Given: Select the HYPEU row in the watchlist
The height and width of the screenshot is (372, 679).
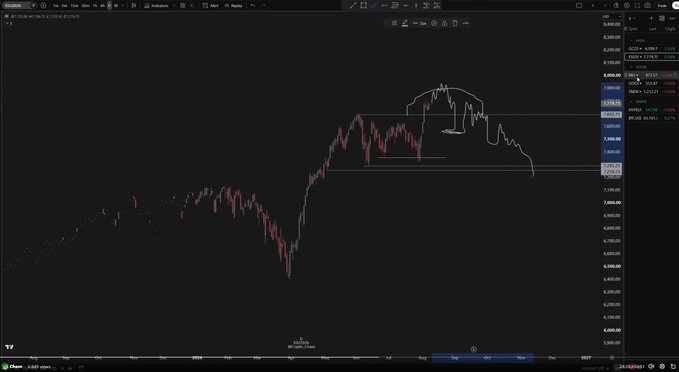Looking at the screenshot, I should [x=652, y=110].
